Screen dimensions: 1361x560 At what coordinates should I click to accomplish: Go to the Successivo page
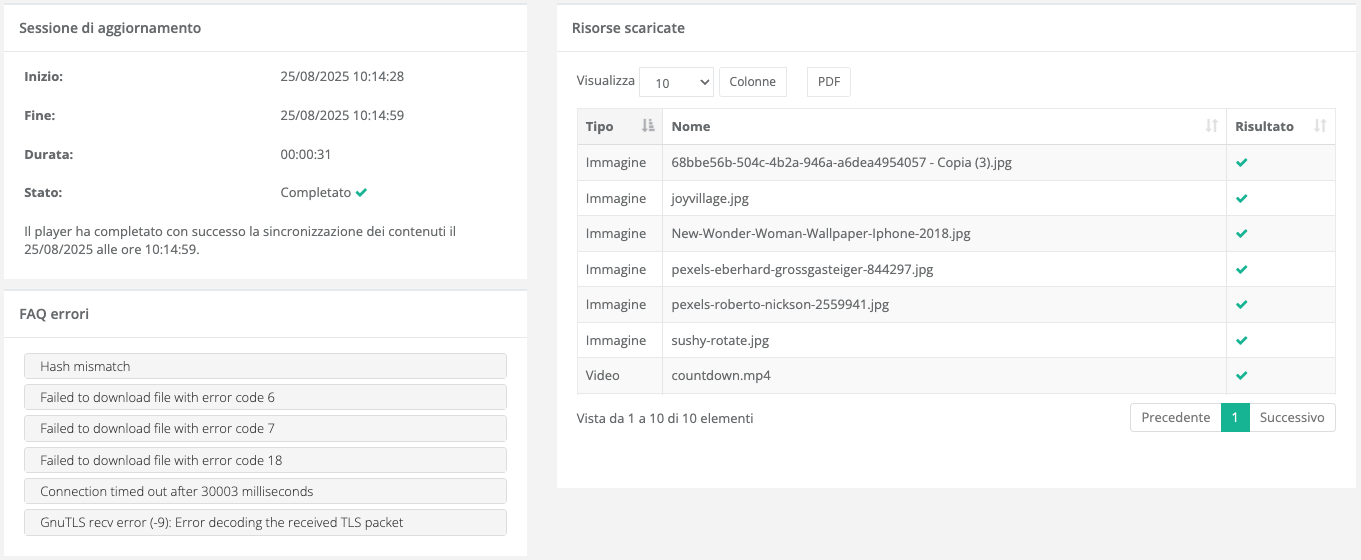click(1291, 418)
